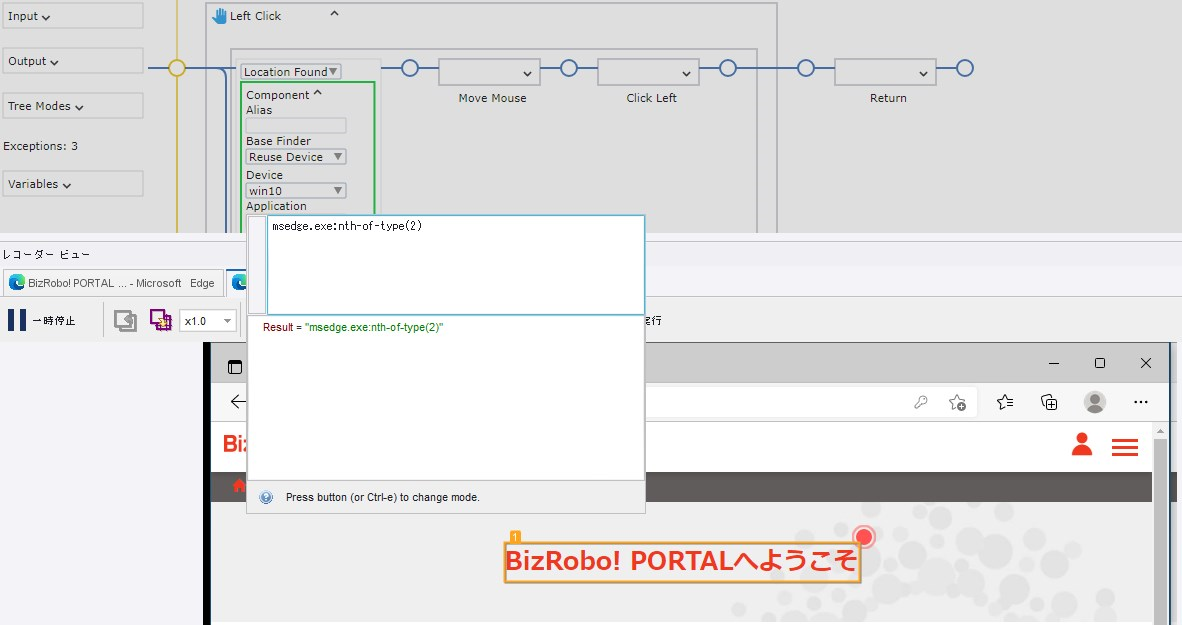Click the Result expression output text
Screen dimensions: 1182x625
pyautogui.click(x=353, y=327)
